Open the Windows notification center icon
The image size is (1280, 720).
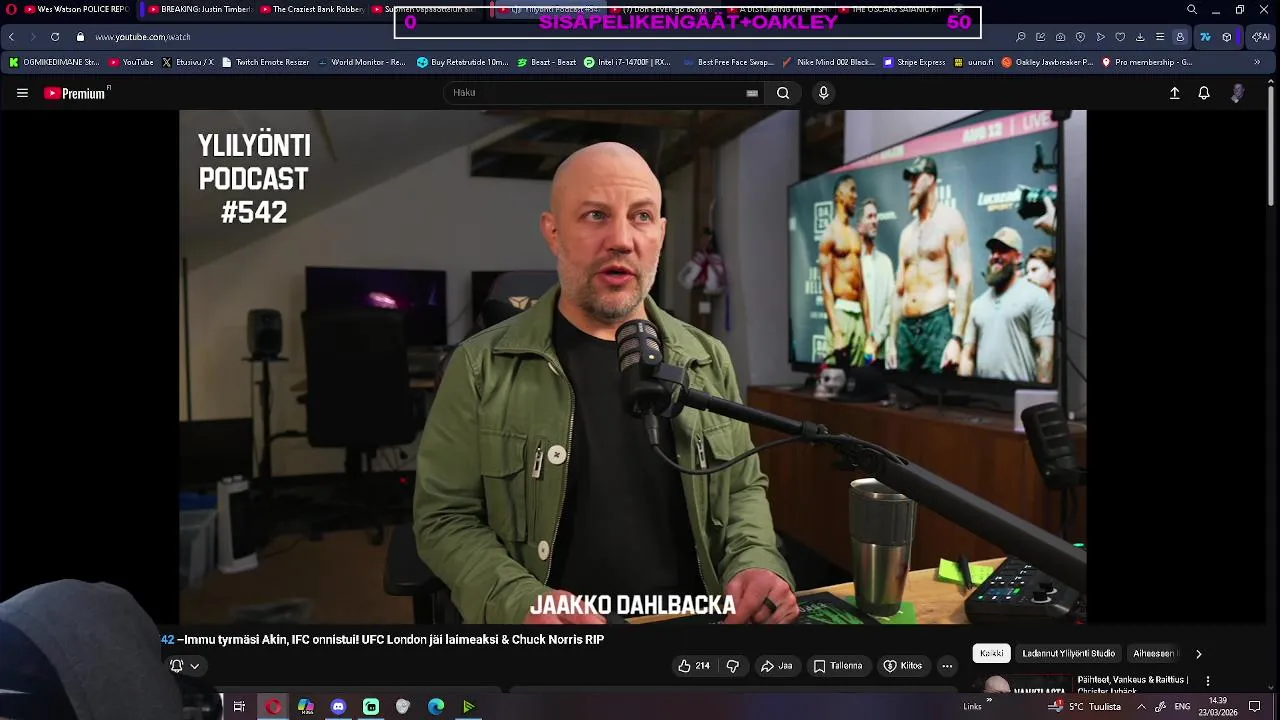click(1255, 706)
